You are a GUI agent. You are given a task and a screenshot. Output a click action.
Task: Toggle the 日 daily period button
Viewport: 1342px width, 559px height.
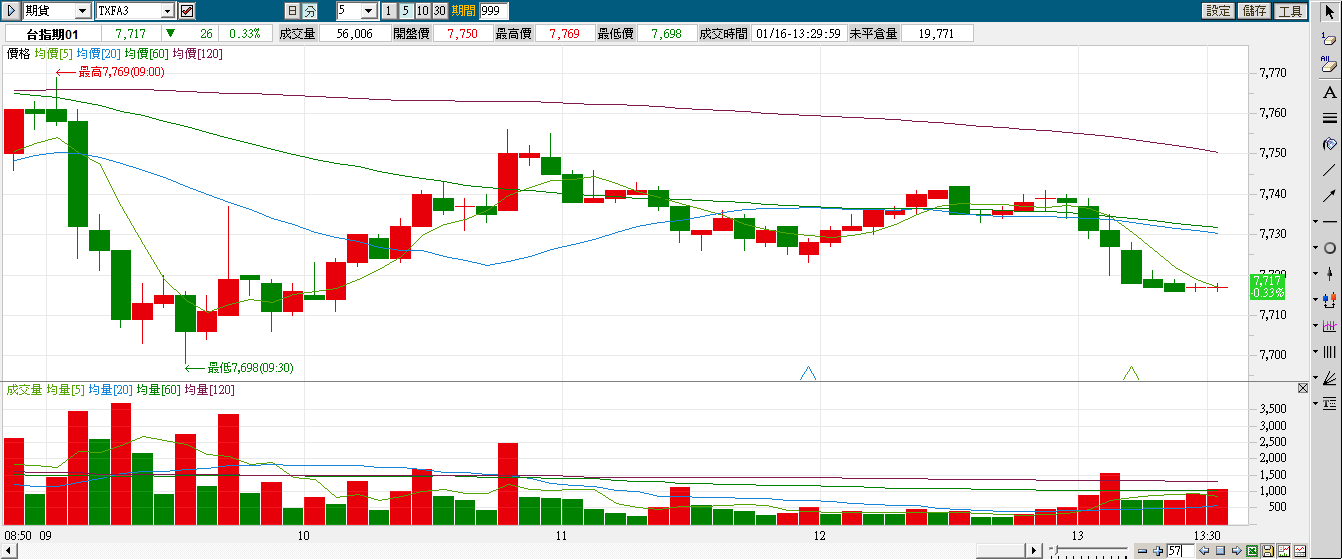click(x=292, y=11)
